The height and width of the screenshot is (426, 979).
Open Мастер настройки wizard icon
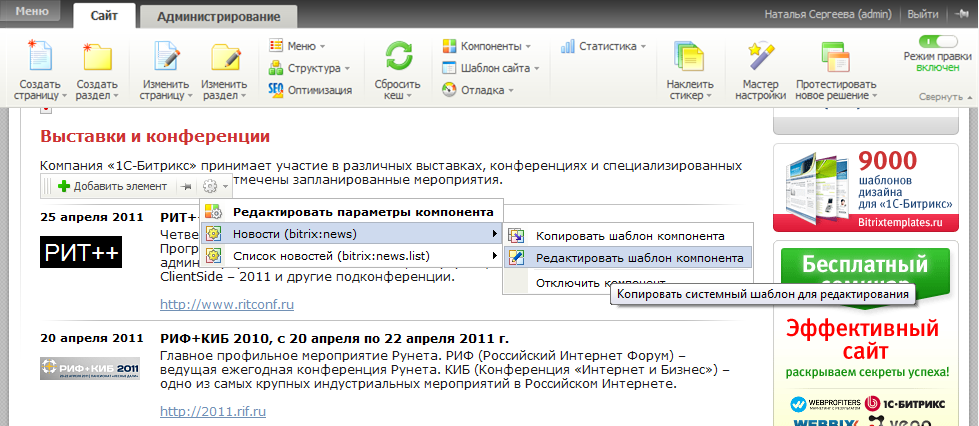tap(760, 57)
